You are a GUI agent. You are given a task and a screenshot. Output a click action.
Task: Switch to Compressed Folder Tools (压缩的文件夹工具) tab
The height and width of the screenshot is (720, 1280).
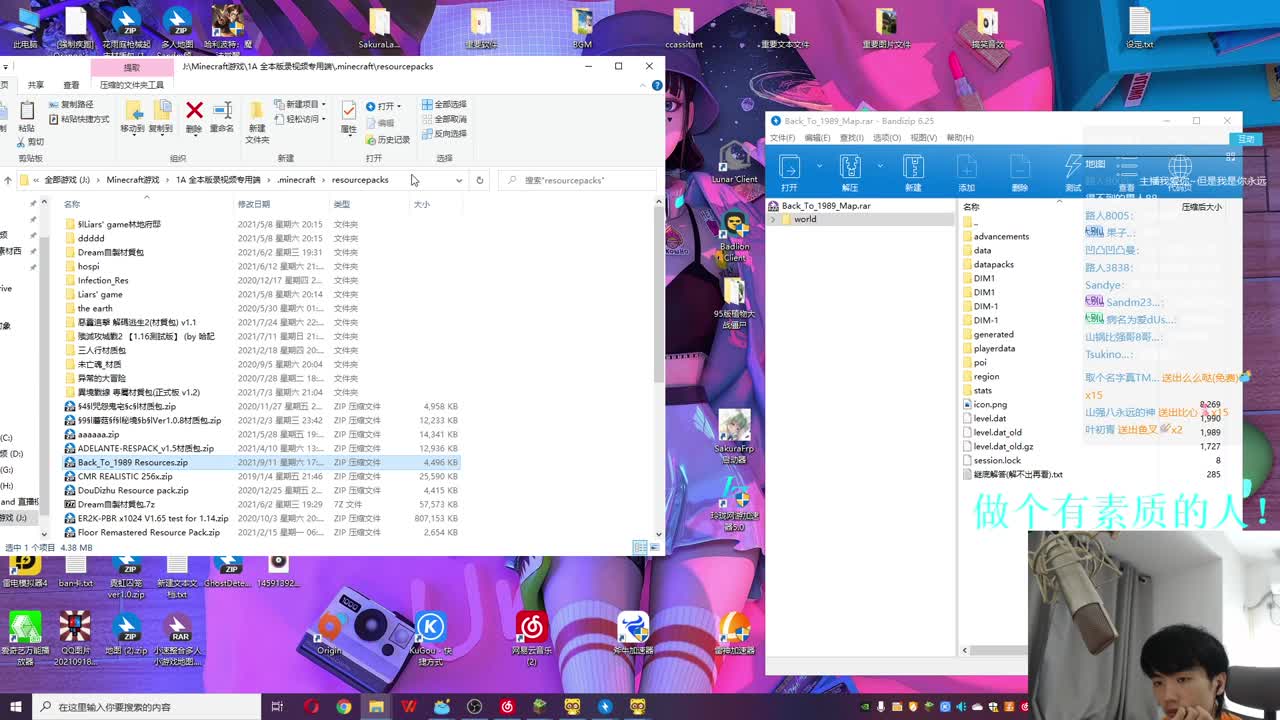[x=132, y=85]
